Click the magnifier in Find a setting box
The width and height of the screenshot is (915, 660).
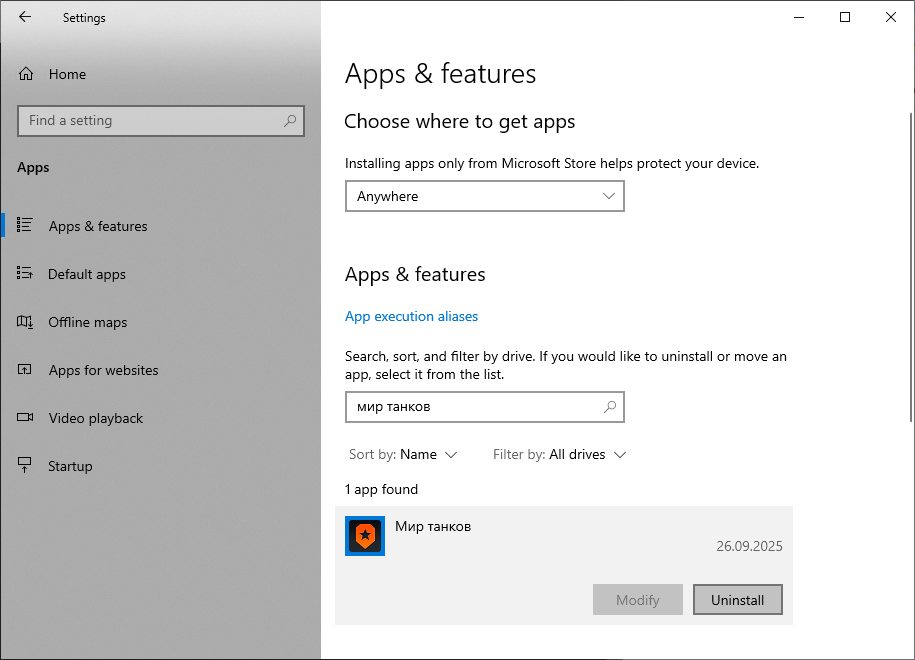coord(290,121)
